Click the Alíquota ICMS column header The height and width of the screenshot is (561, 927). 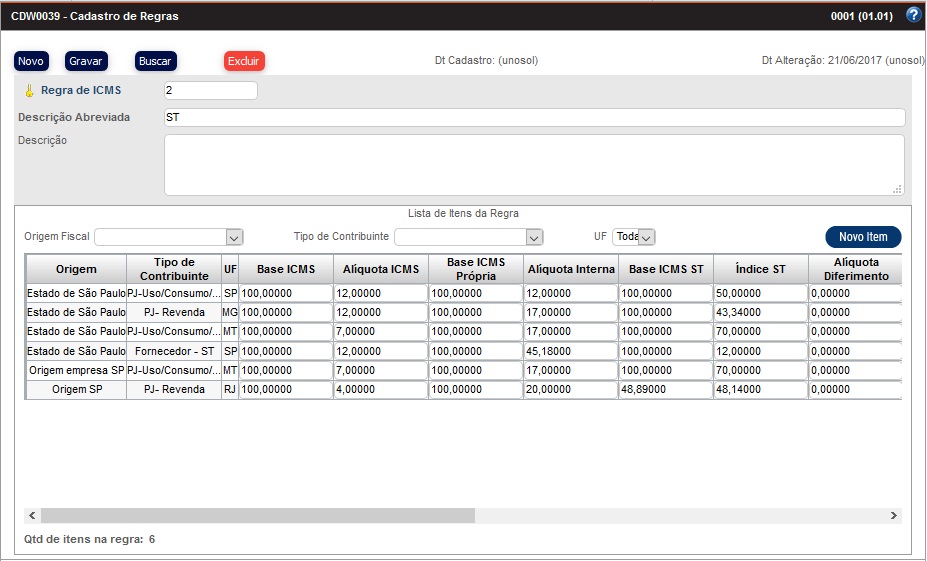381,269
